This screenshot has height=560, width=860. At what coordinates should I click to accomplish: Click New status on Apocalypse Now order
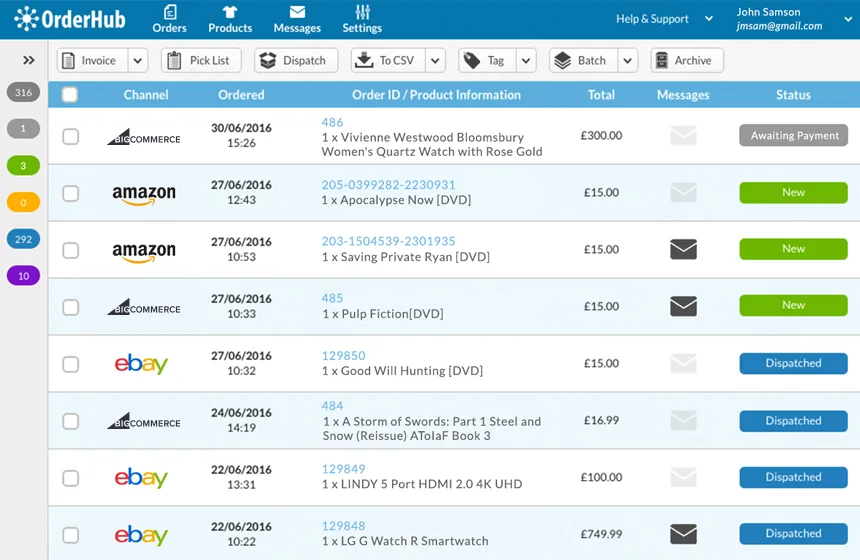coord(794,193)
